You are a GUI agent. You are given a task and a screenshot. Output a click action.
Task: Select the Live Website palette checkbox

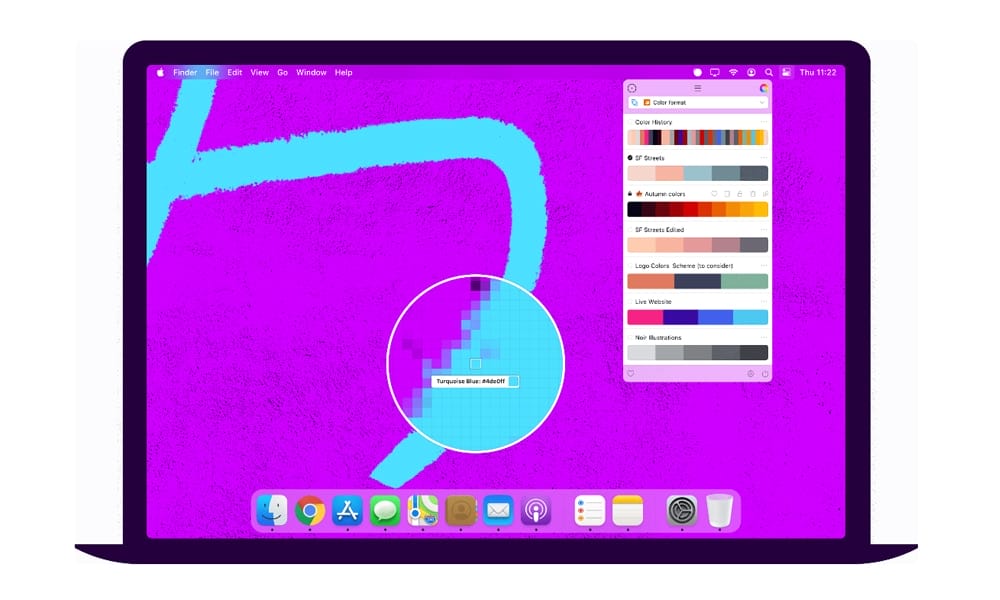pyautogui.click(x=630, y=301)
